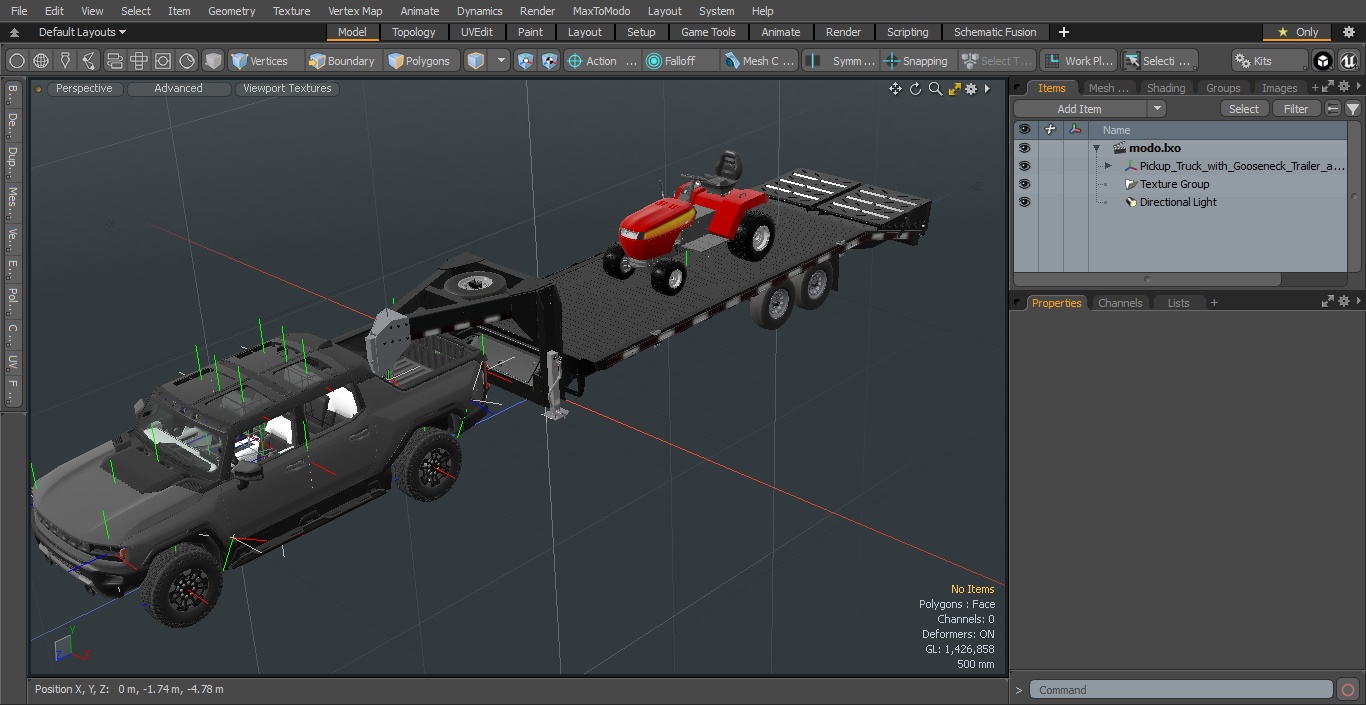Open the dropdown arrow beside the blue cube
The width and height of the screenshot is (1366, 705).
point(501,61)
